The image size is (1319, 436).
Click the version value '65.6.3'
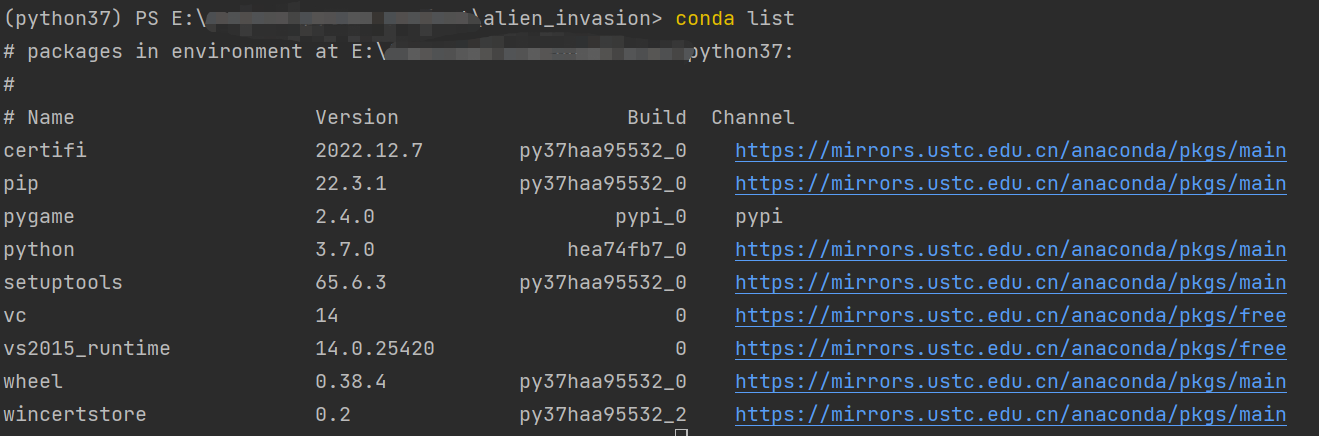coord(351,283)
